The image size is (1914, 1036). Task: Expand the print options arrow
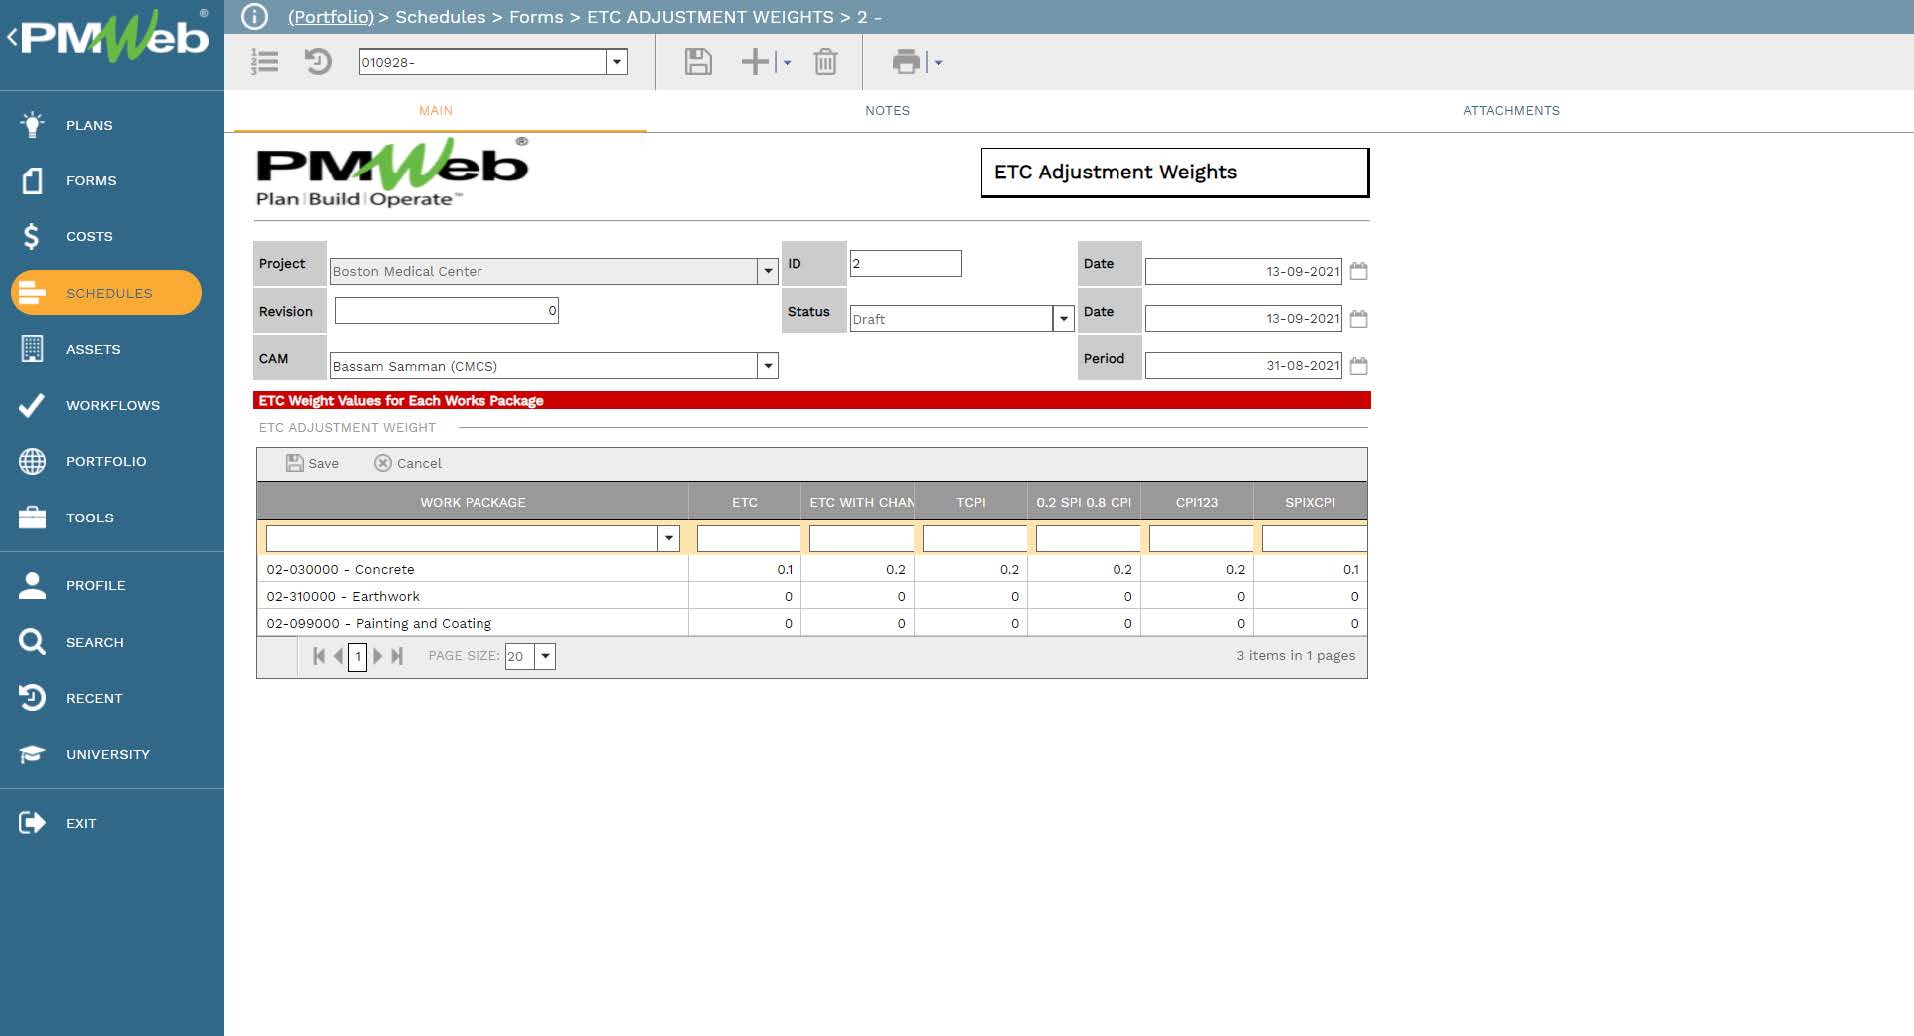pos(938,63)
